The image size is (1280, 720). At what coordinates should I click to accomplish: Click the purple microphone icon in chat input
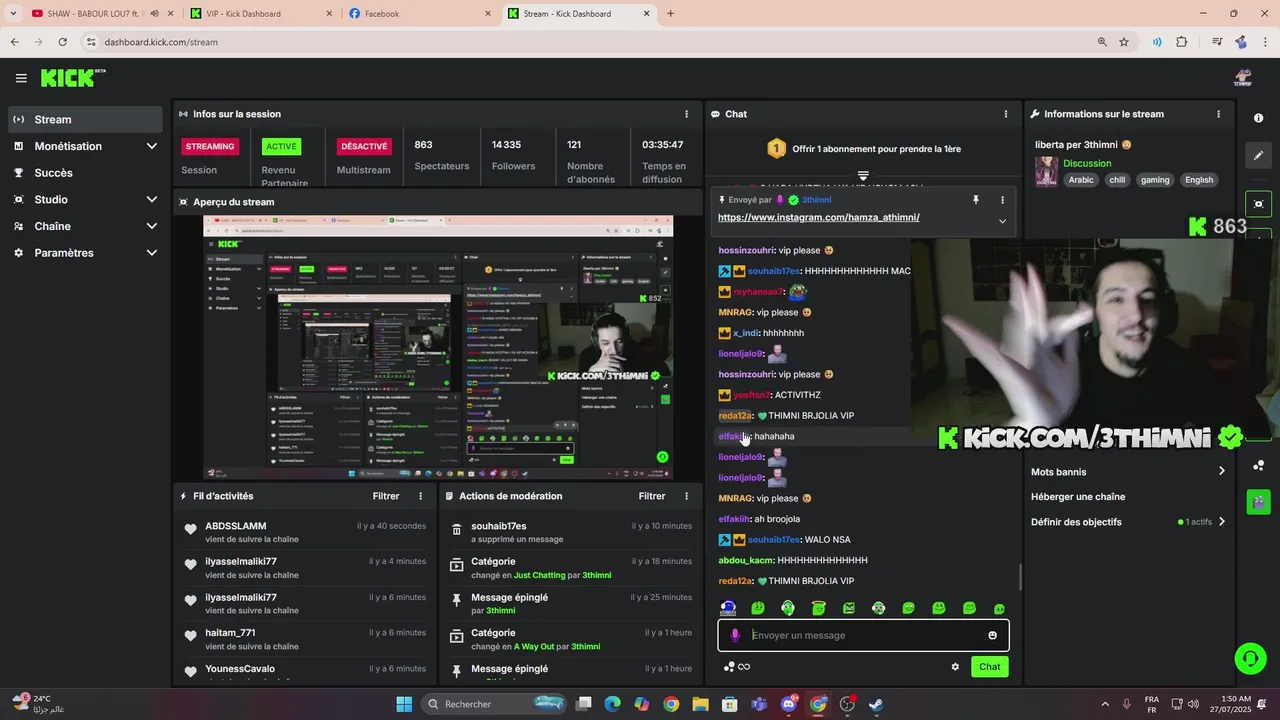click(x=735, y=635)
